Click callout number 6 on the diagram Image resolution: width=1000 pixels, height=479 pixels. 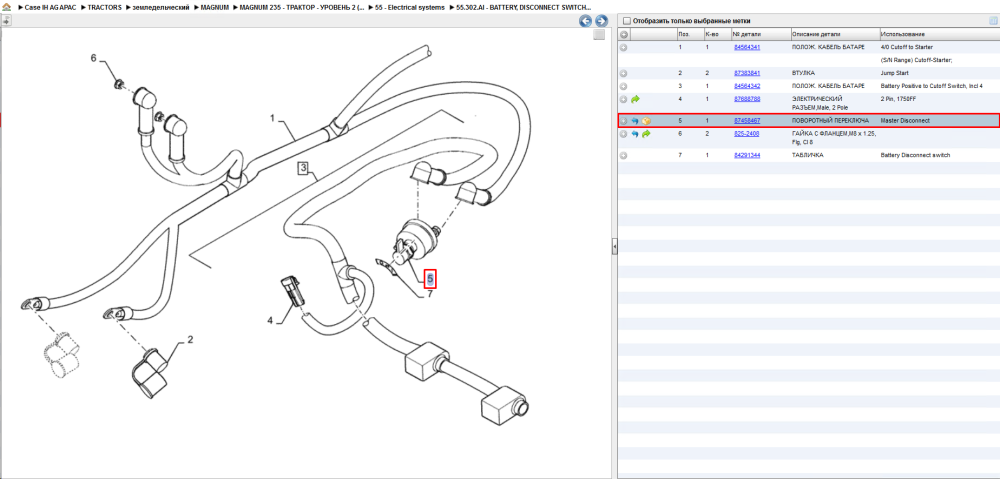(x=94, y=58)
